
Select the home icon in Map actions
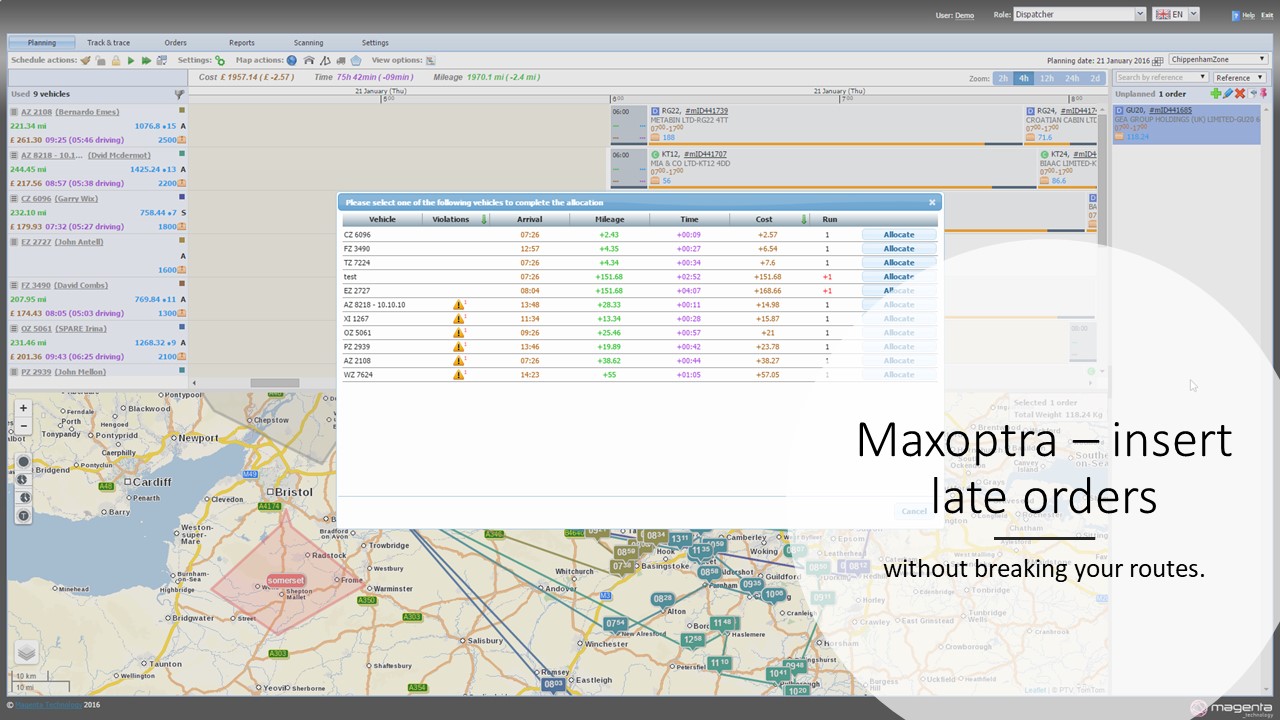[309, 60]
